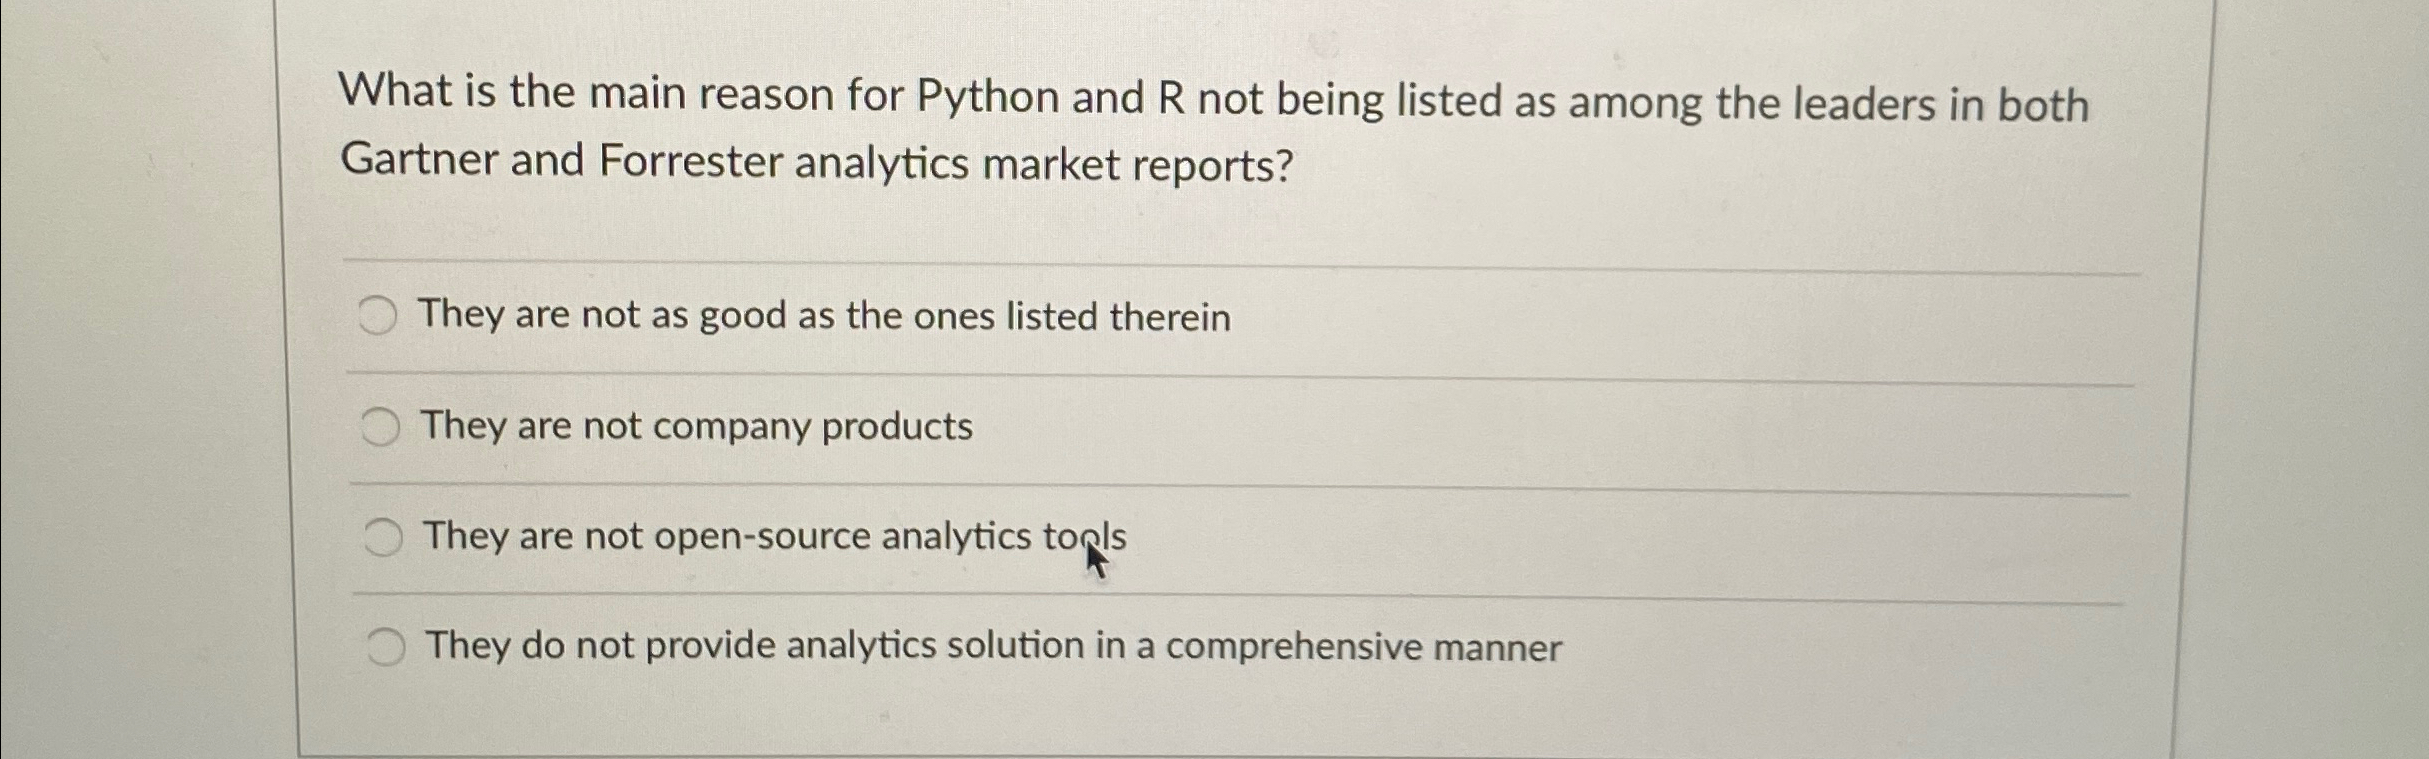Select the radio button for "They are not as good as the ones listed therein"

pos(379,317)
